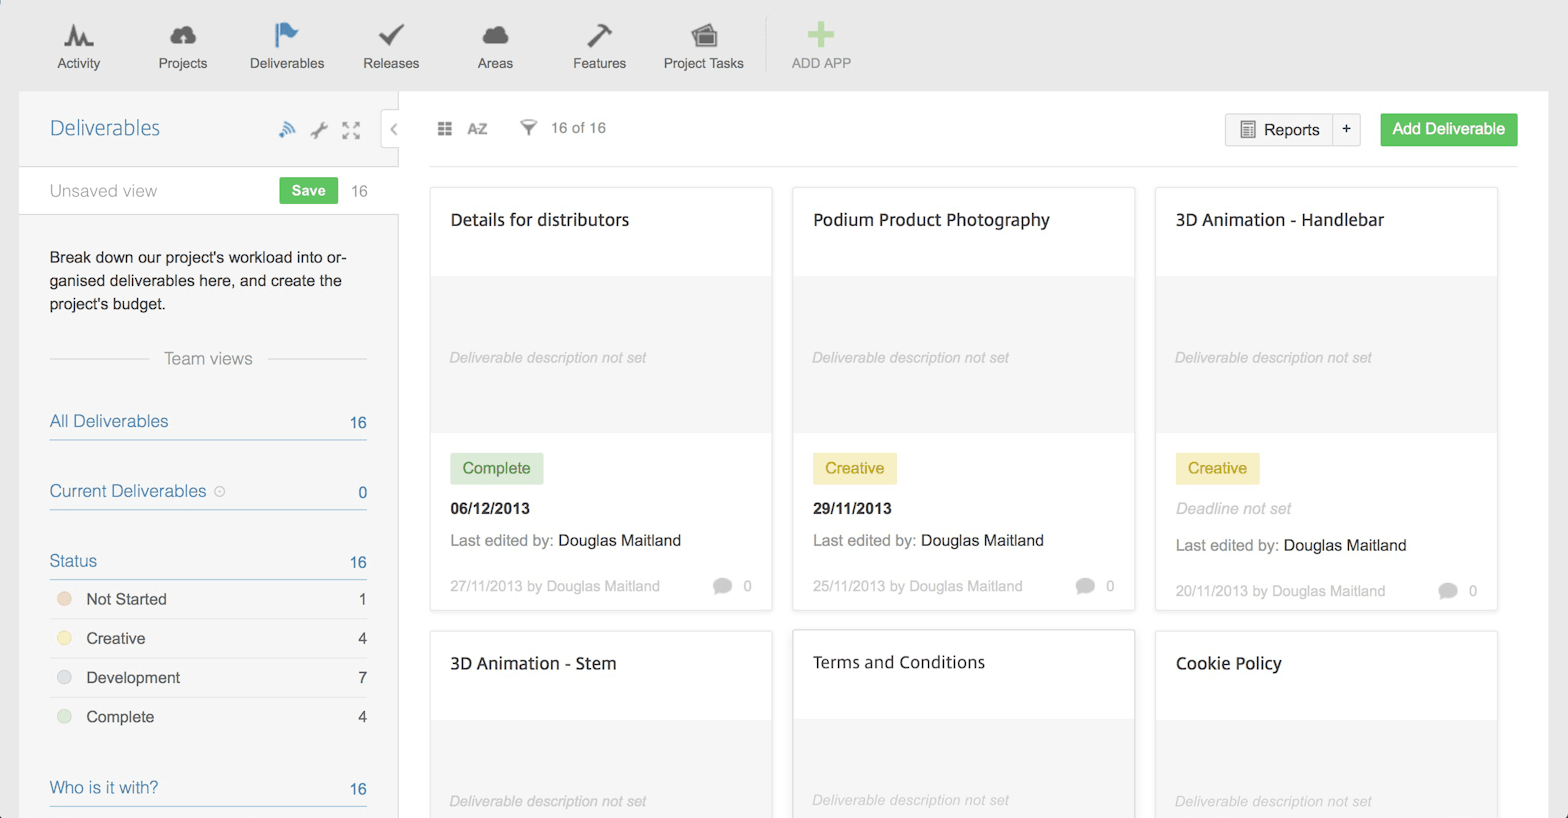The width and height of the screenshot is (1568, 818).
Task: Expand Reports options with plus button
Action: [x=1346, y=129]
